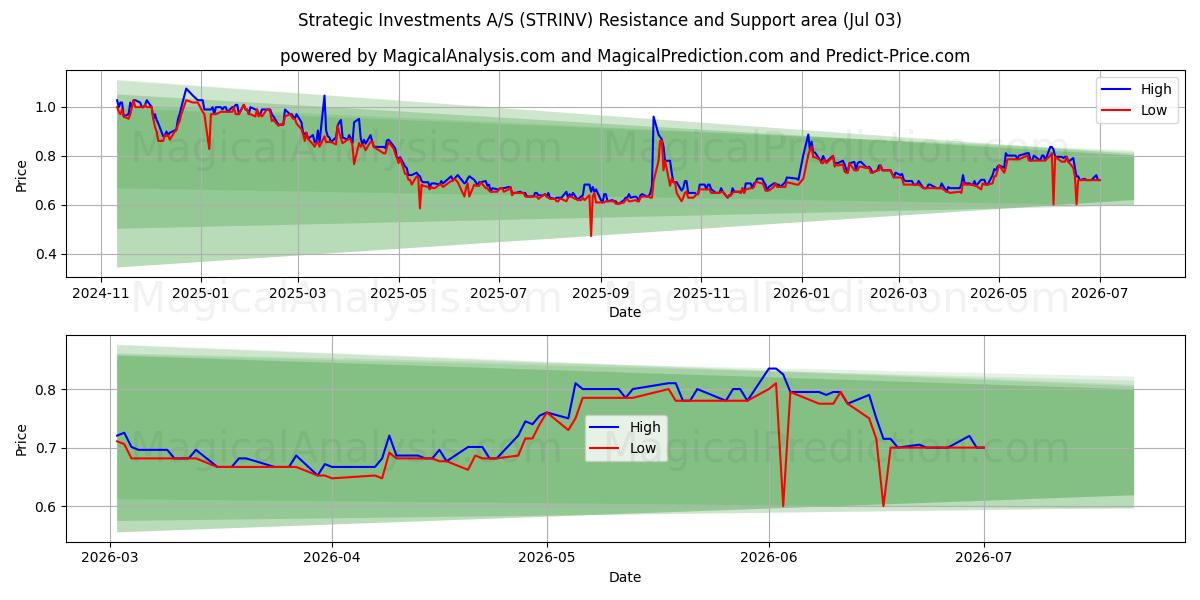Click the 2024-11 tick label on top chart
1200x600 pixels.
[x=101, y=294]
